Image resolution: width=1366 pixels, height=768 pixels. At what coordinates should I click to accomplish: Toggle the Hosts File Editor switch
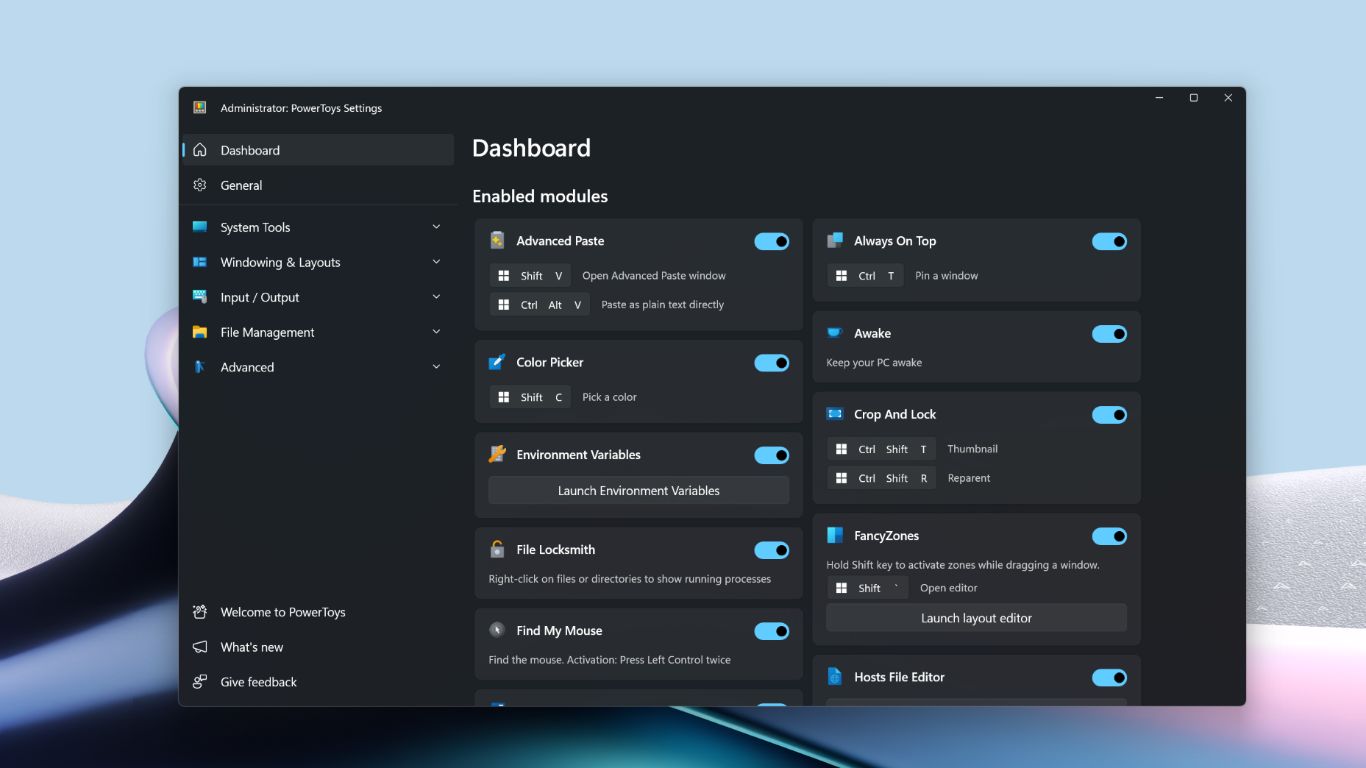tap(1109, 678)
